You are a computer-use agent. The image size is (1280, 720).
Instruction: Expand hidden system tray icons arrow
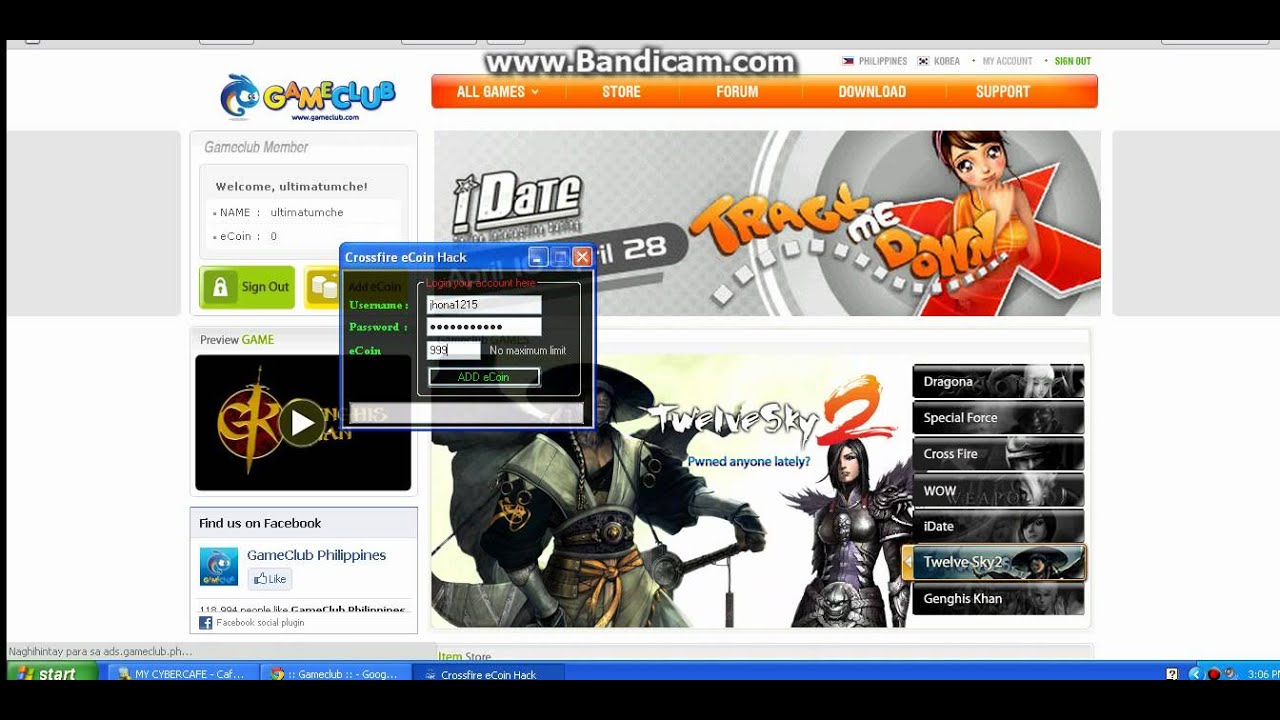[x=1194, y=674]
